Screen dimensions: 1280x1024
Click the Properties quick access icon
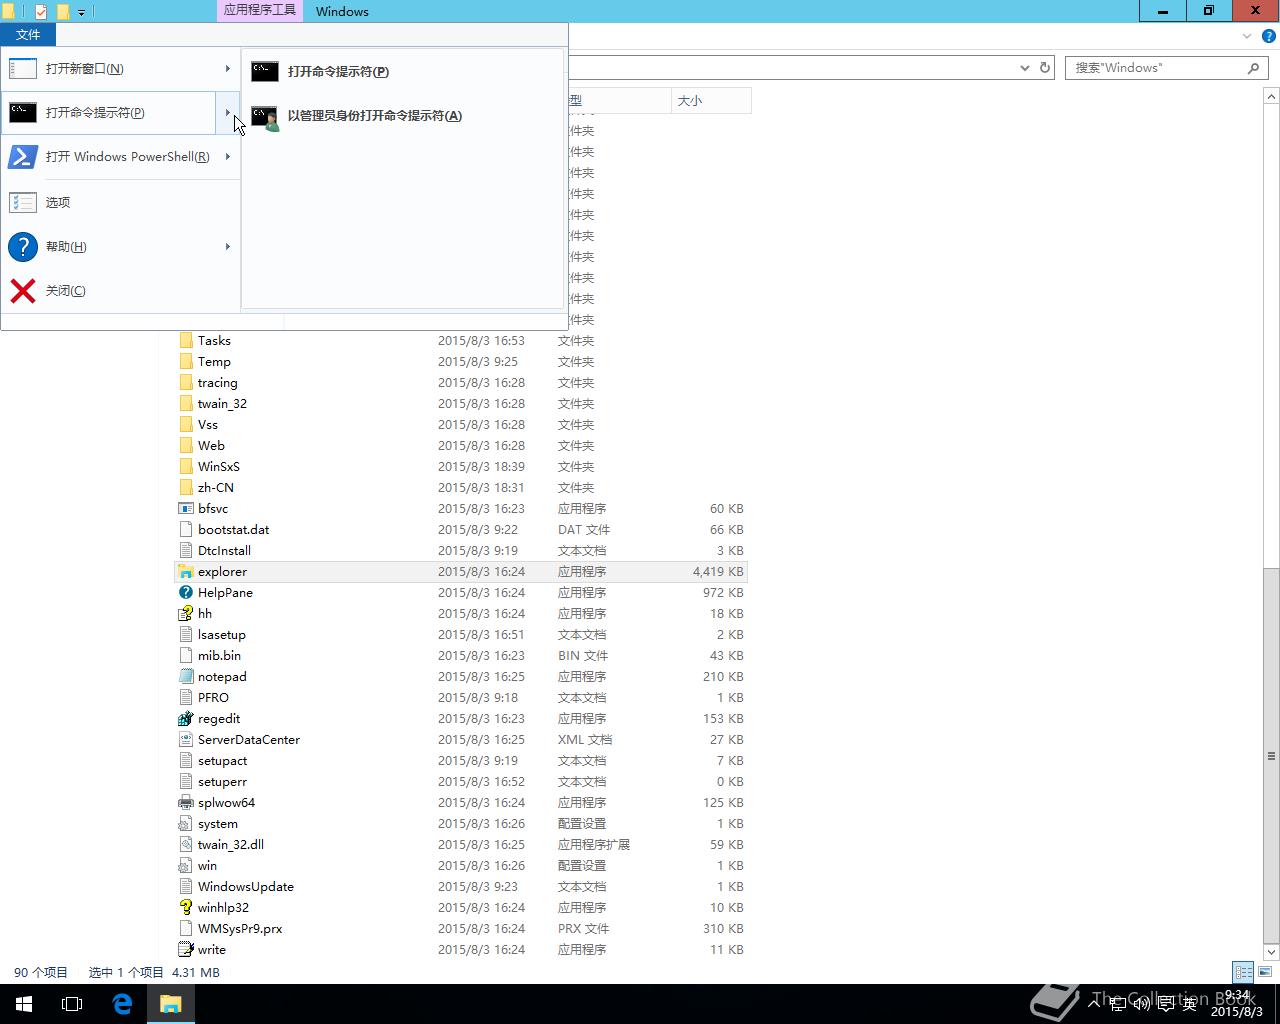41,12
